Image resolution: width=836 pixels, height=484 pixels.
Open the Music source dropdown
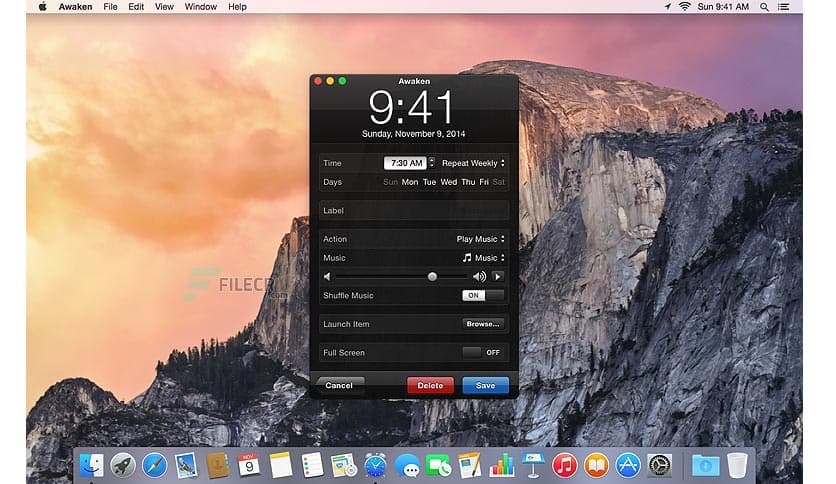(484, 258)
